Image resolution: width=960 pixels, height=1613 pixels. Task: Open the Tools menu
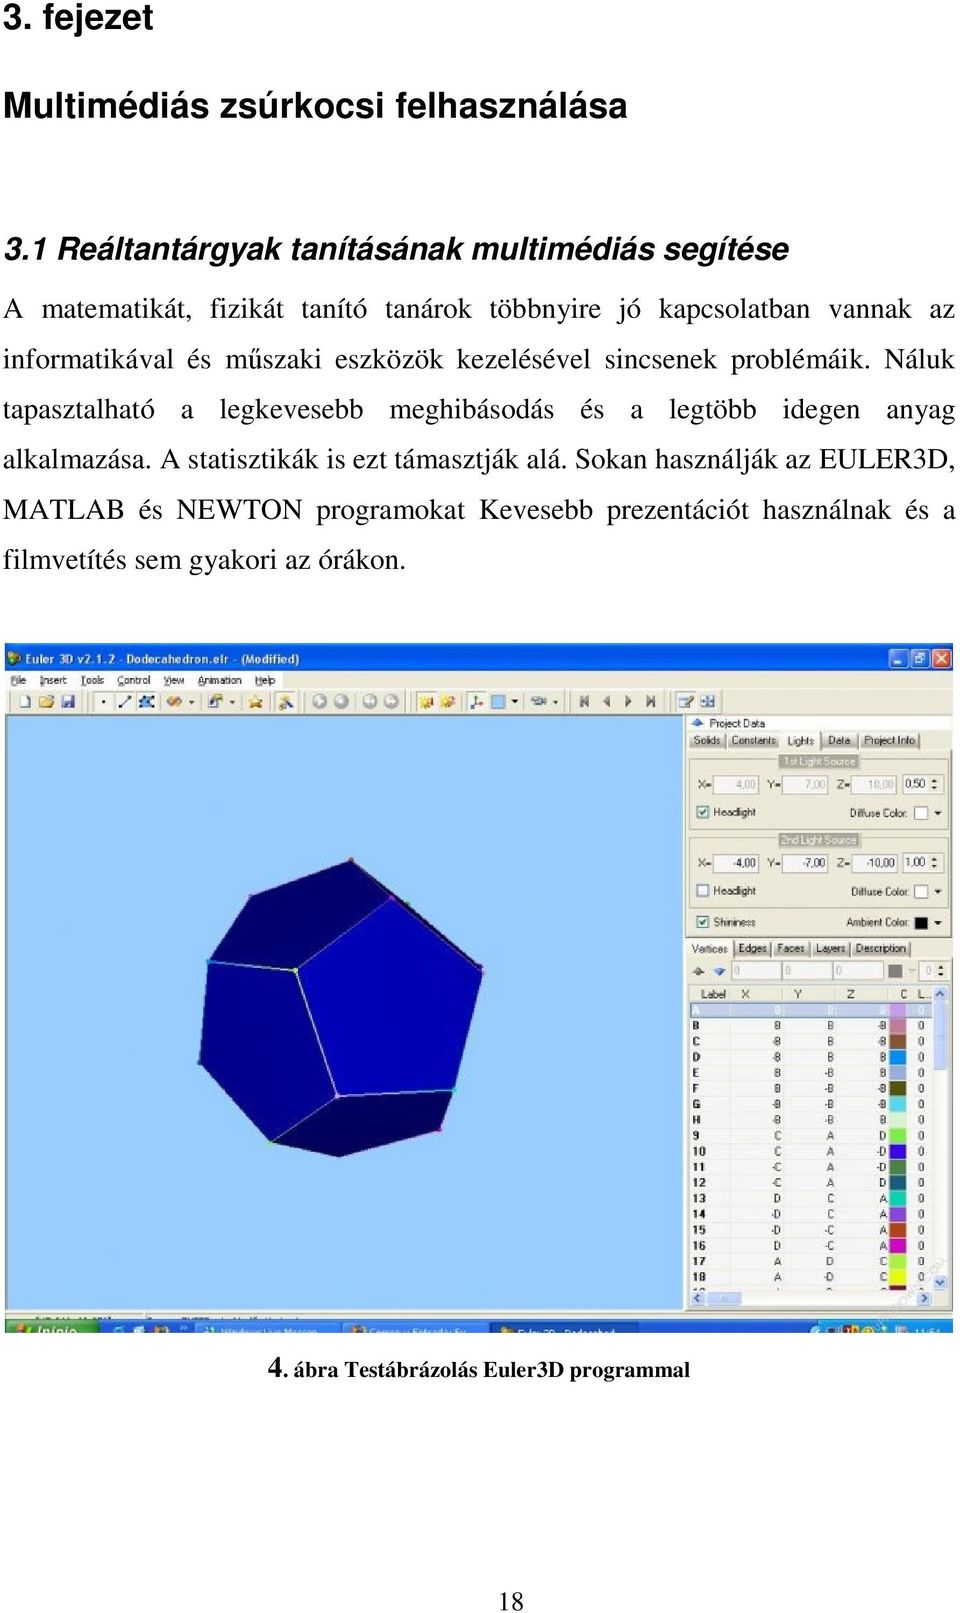pyautogui.click(x=92, y=680)
